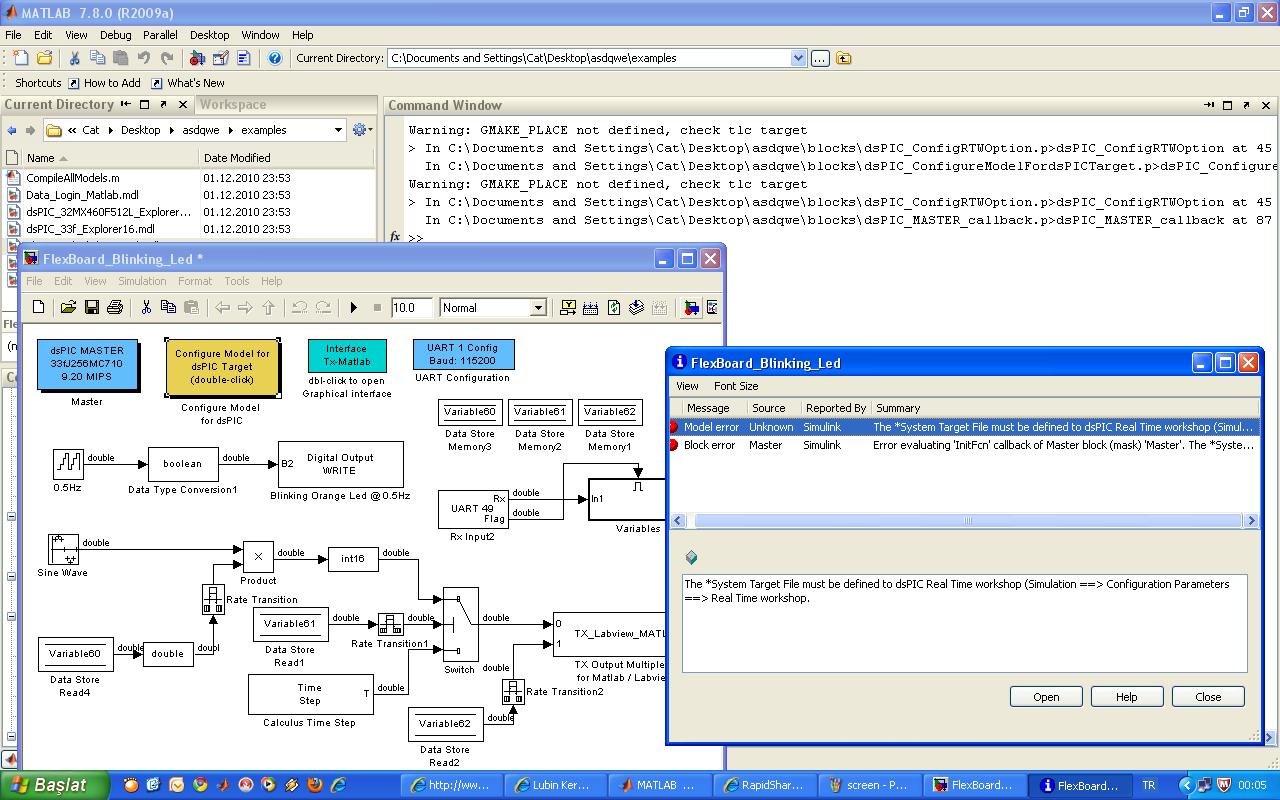Click the 'How to Add' shortcut
1280x800 pixels.
pyautogui.click(x=104, y=83)
